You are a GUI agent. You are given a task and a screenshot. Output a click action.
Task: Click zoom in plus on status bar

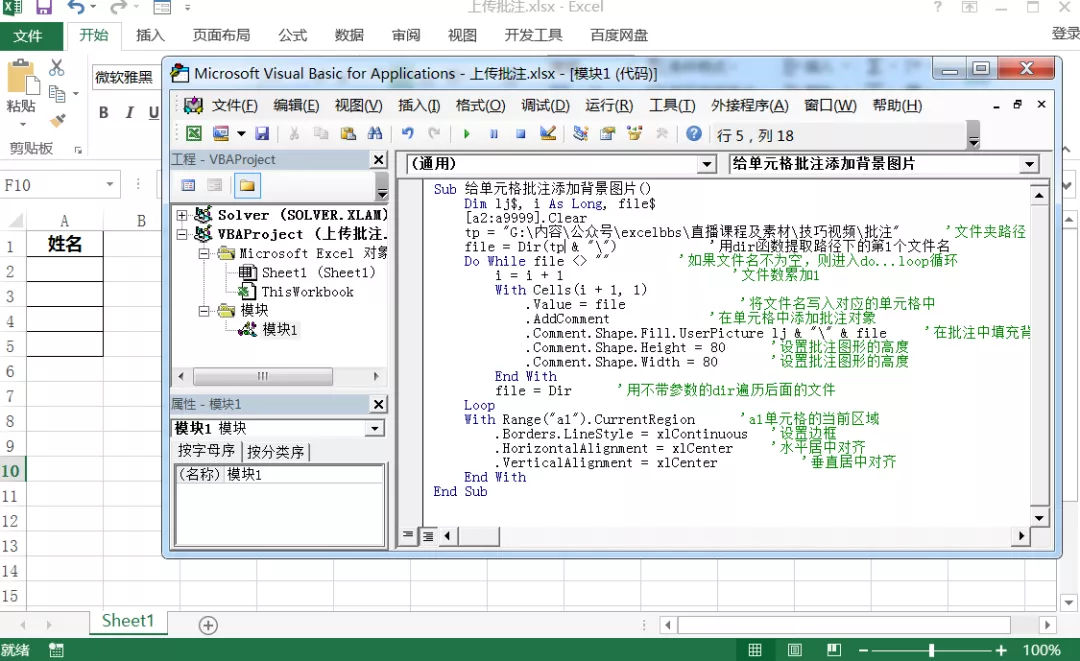point(1001,650)
